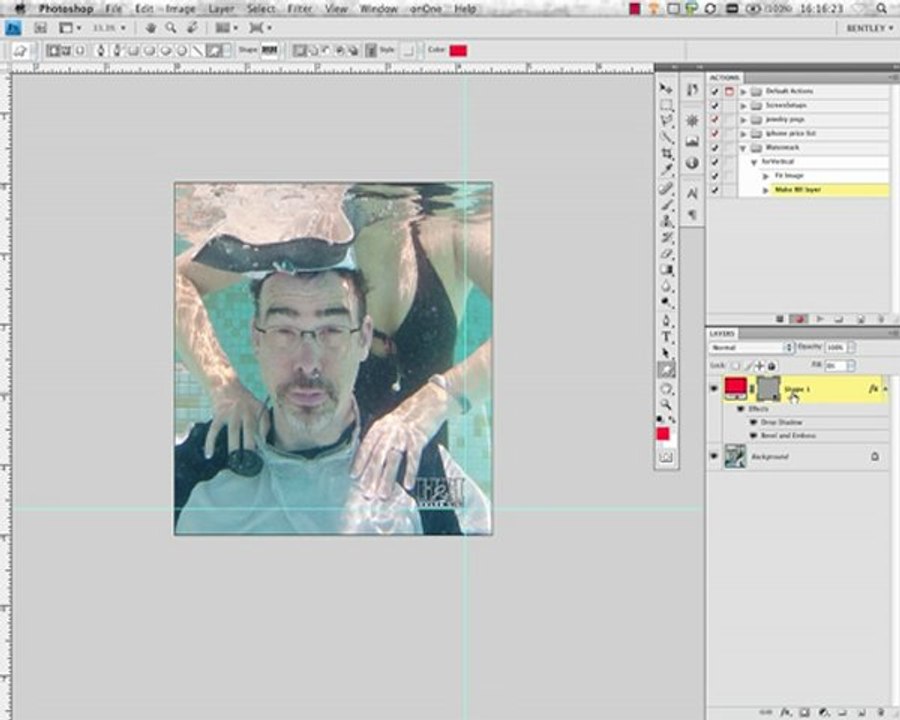Expand the iphone price list folder
The width and height of the screenshot is (900, 720).
point(744,134)
